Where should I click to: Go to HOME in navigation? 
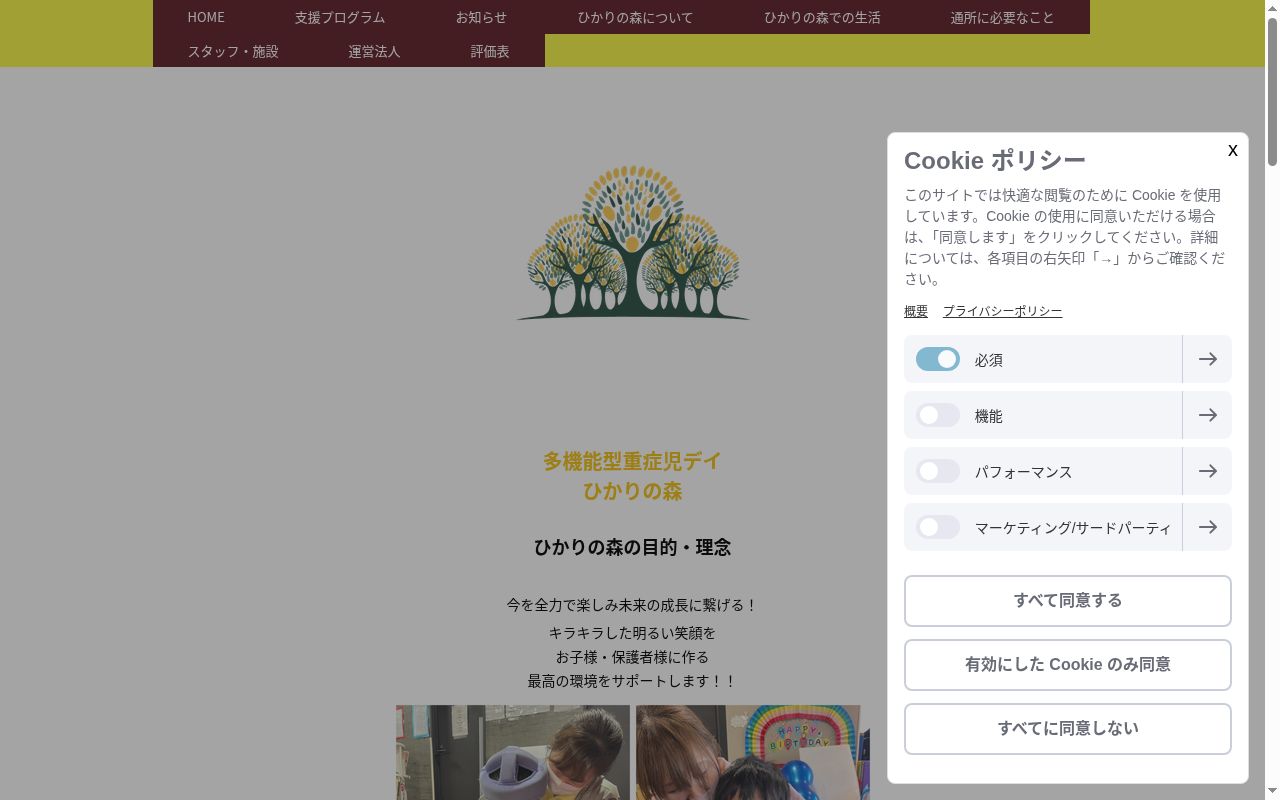tap(206, 17)
